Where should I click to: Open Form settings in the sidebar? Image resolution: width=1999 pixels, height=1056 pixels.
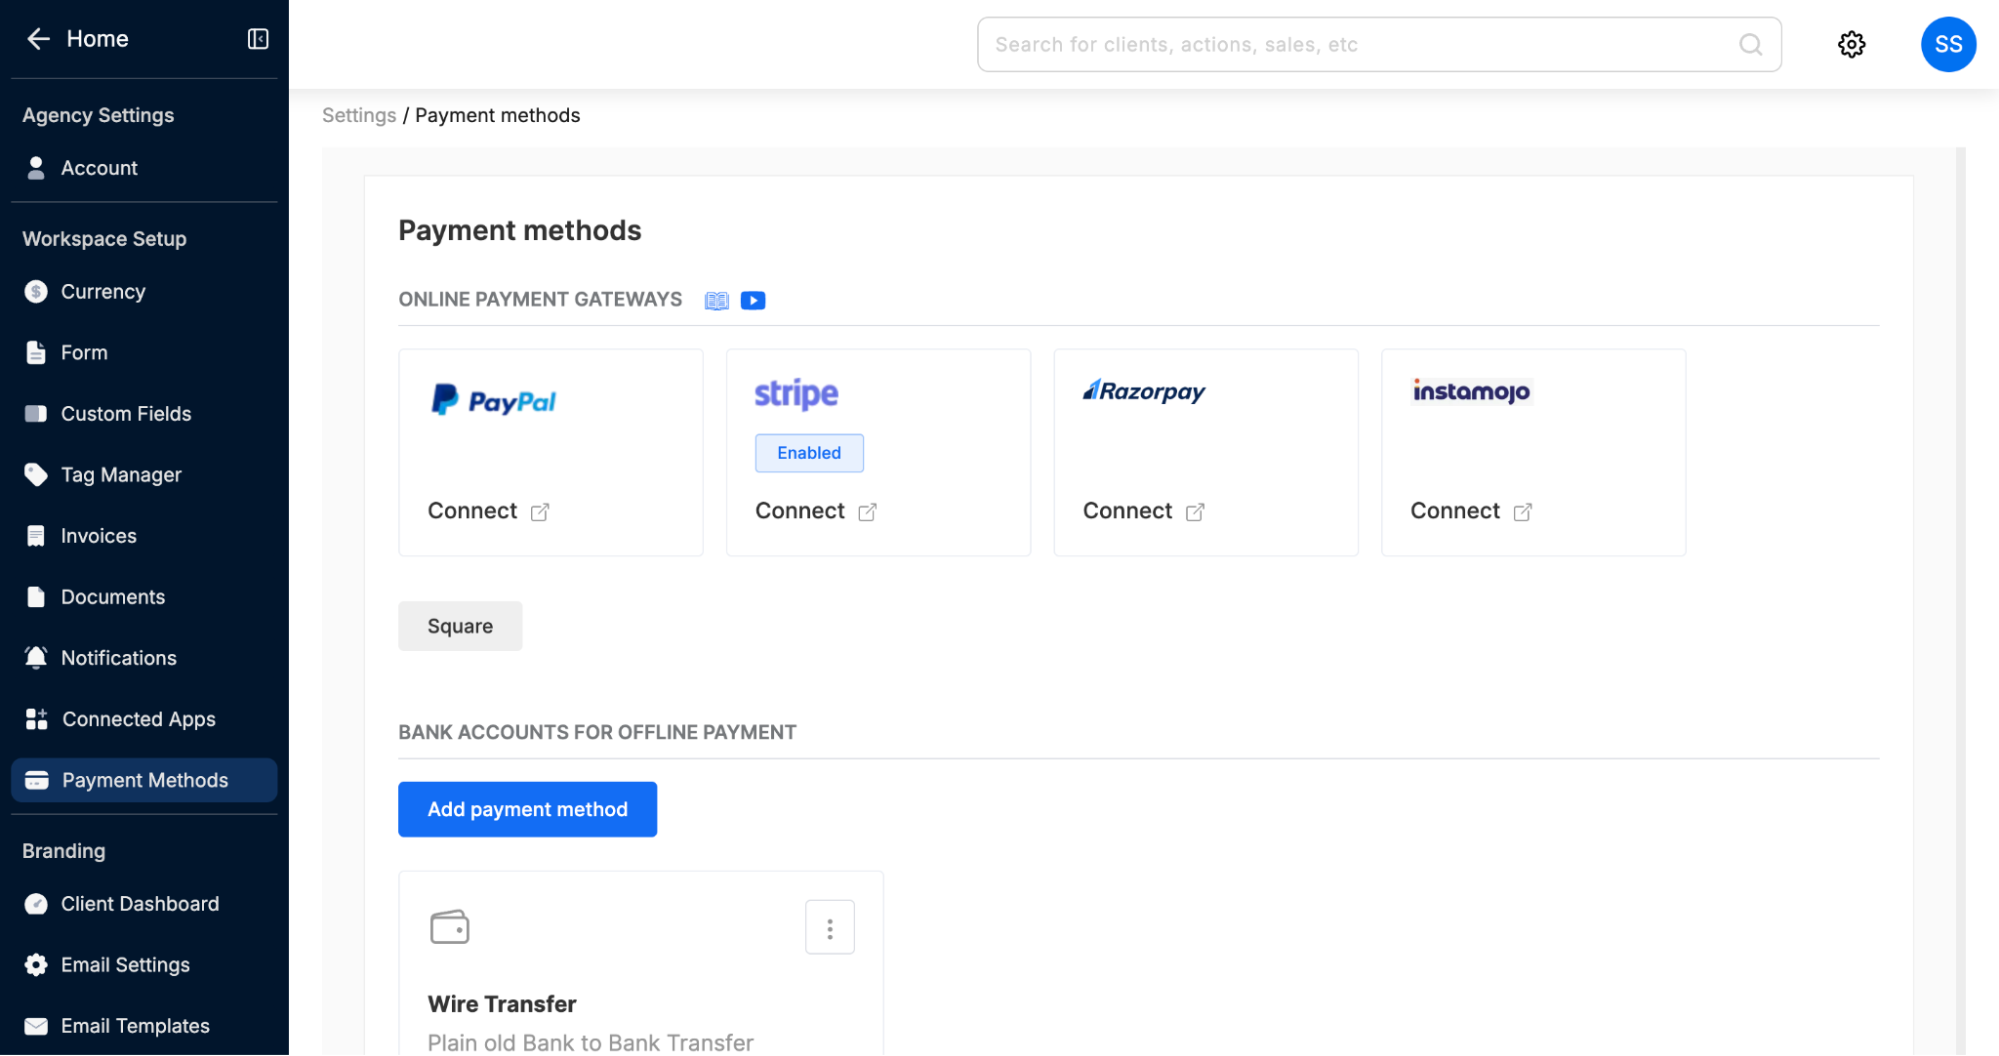pyautogui.click(x=144, y=353)
